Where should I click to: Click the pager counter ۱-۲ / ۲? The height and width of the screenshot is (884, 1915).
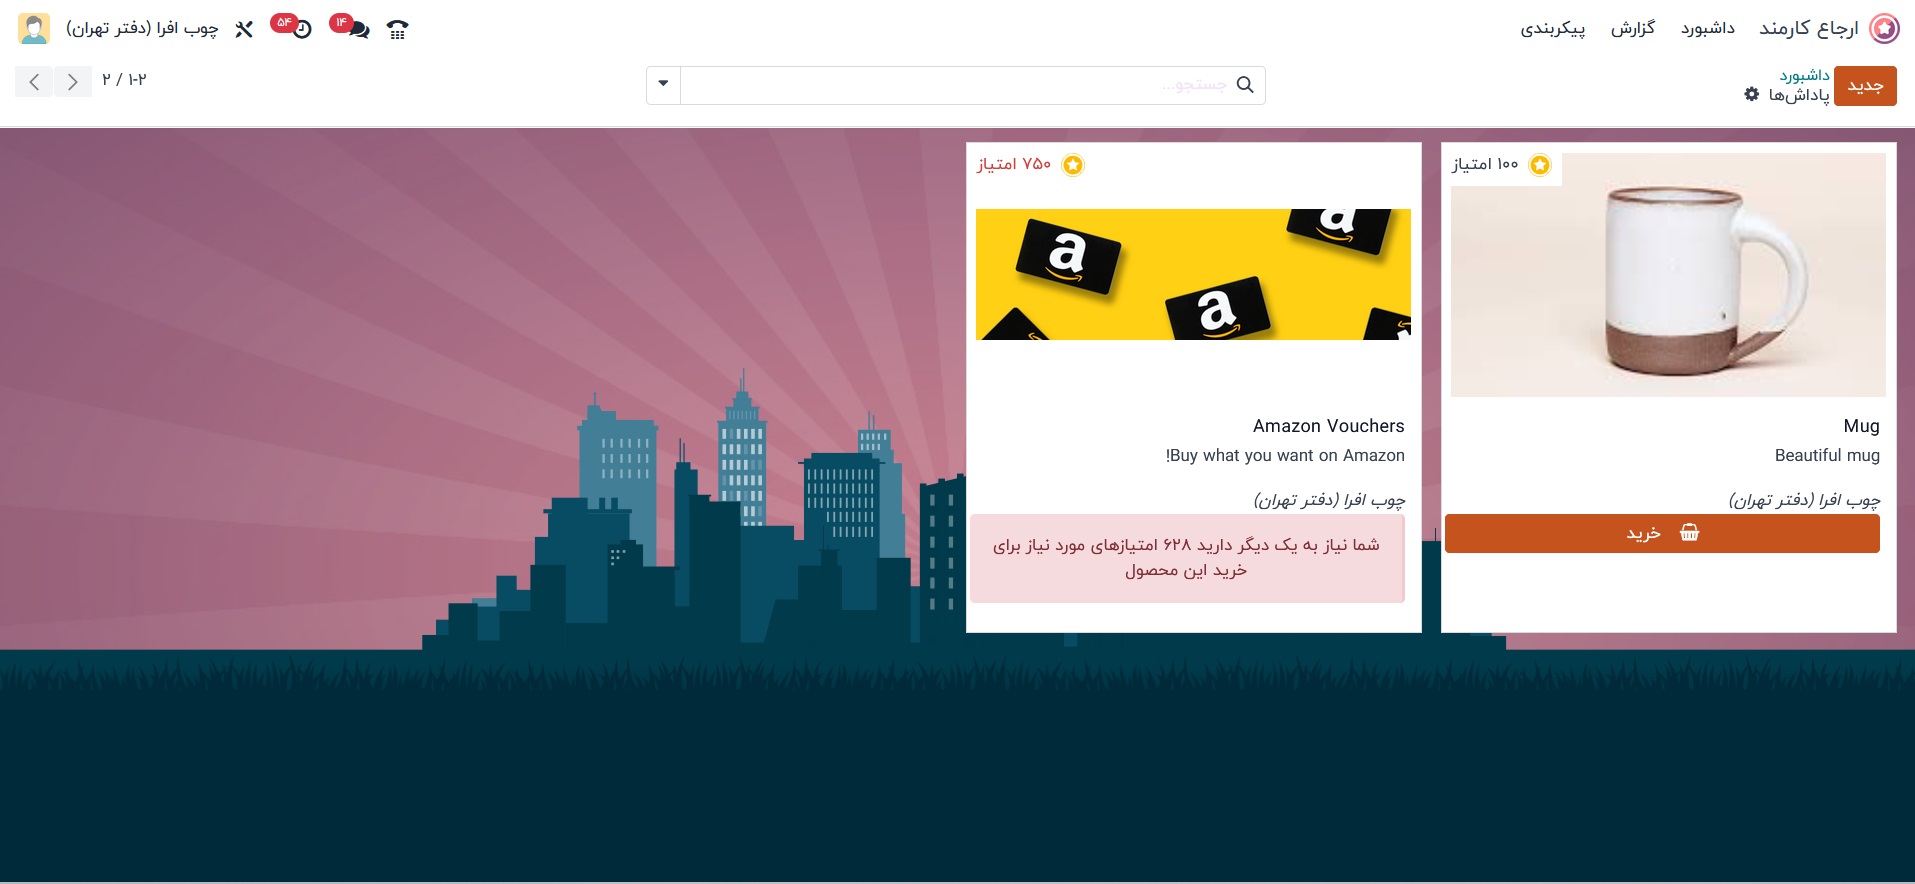[124, 80]
